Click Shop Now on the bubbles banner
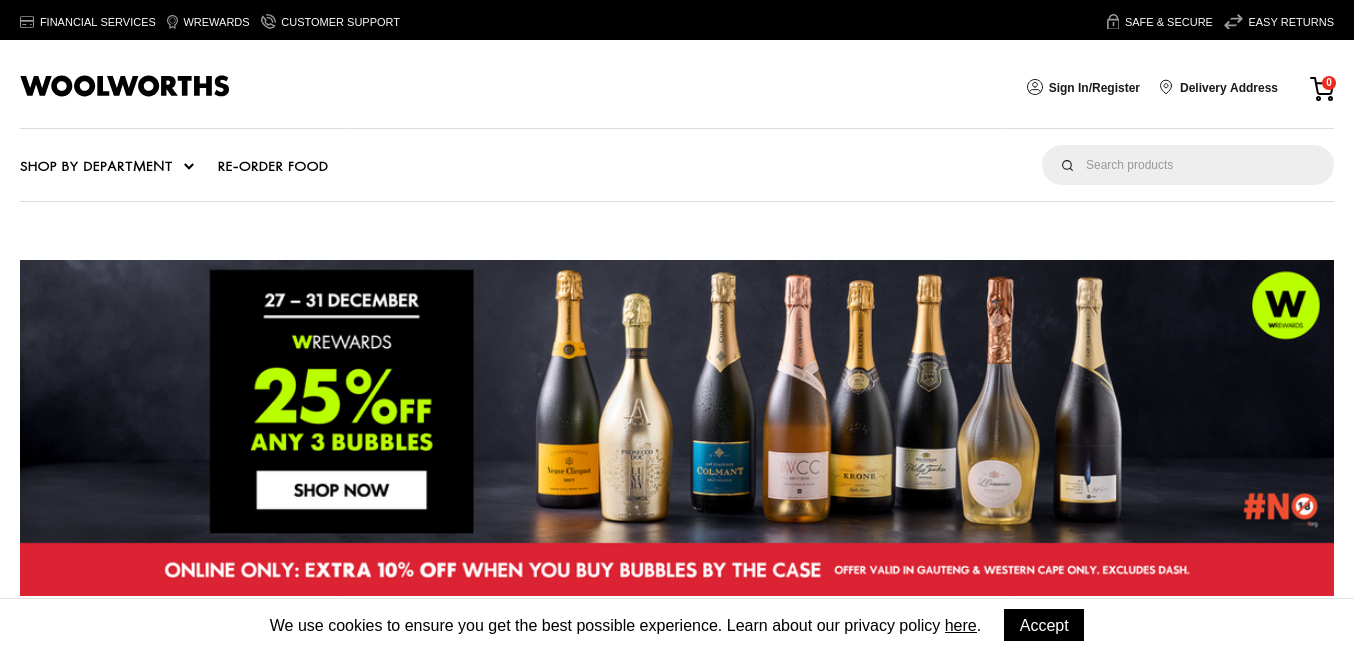 pyautogui.click(x=342, y=490)
